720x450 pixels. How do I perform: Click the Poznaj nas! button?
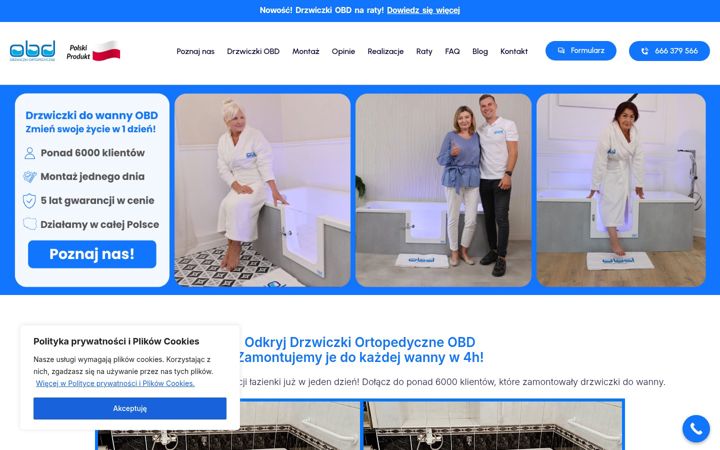(92, 254)
